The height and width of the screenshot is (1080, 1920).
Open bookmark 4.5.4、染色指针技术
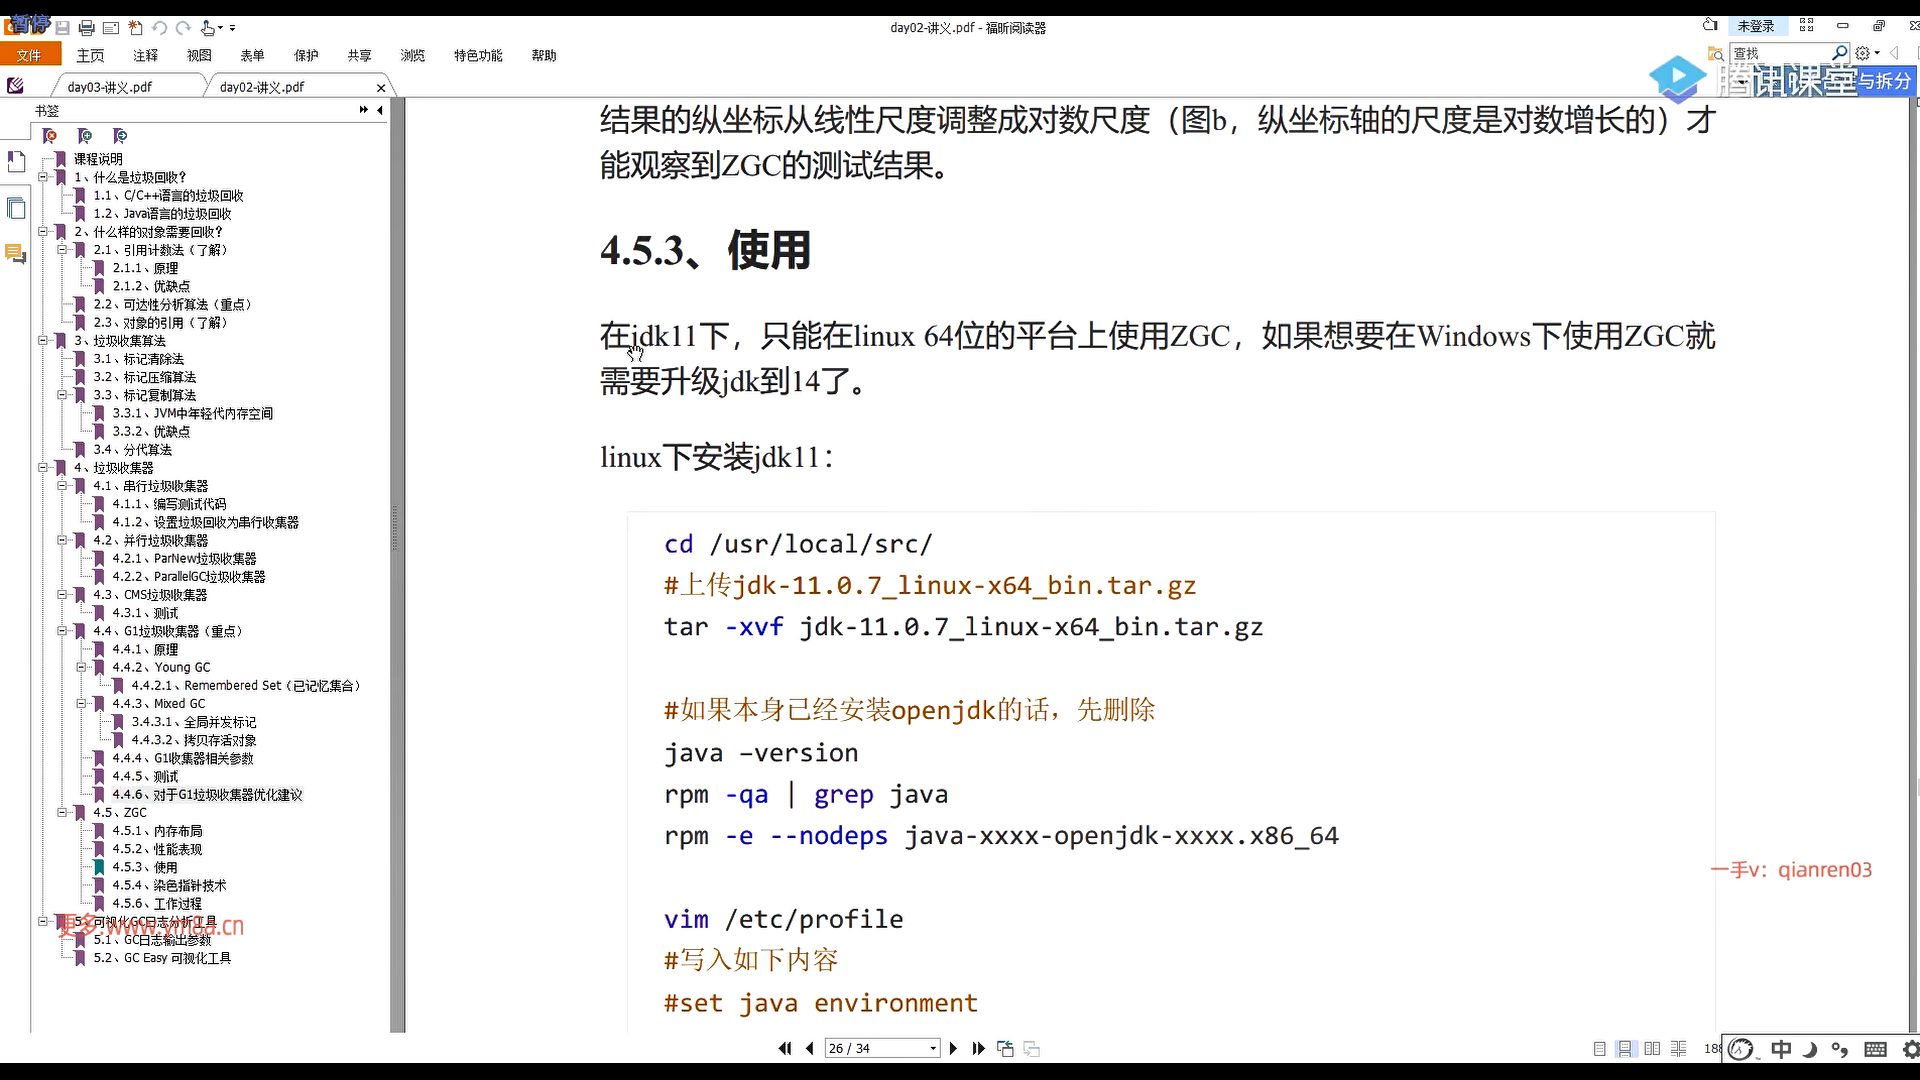(x=169, y=885)
